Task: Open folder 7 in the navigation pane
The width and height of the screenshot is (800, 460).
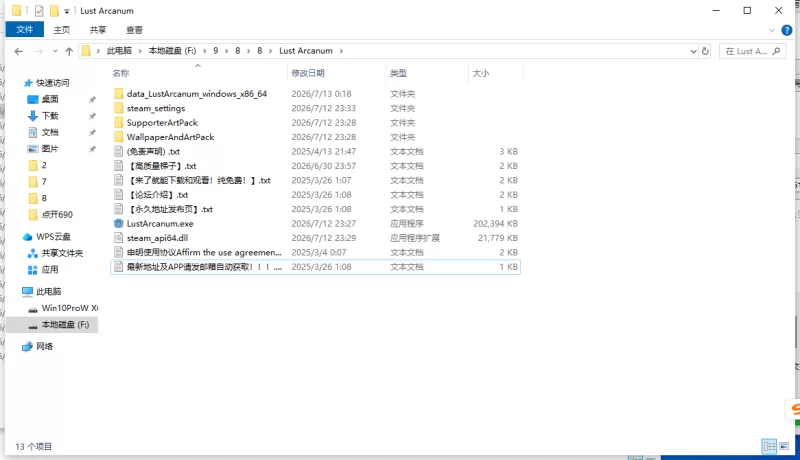Action: point(44,182)
